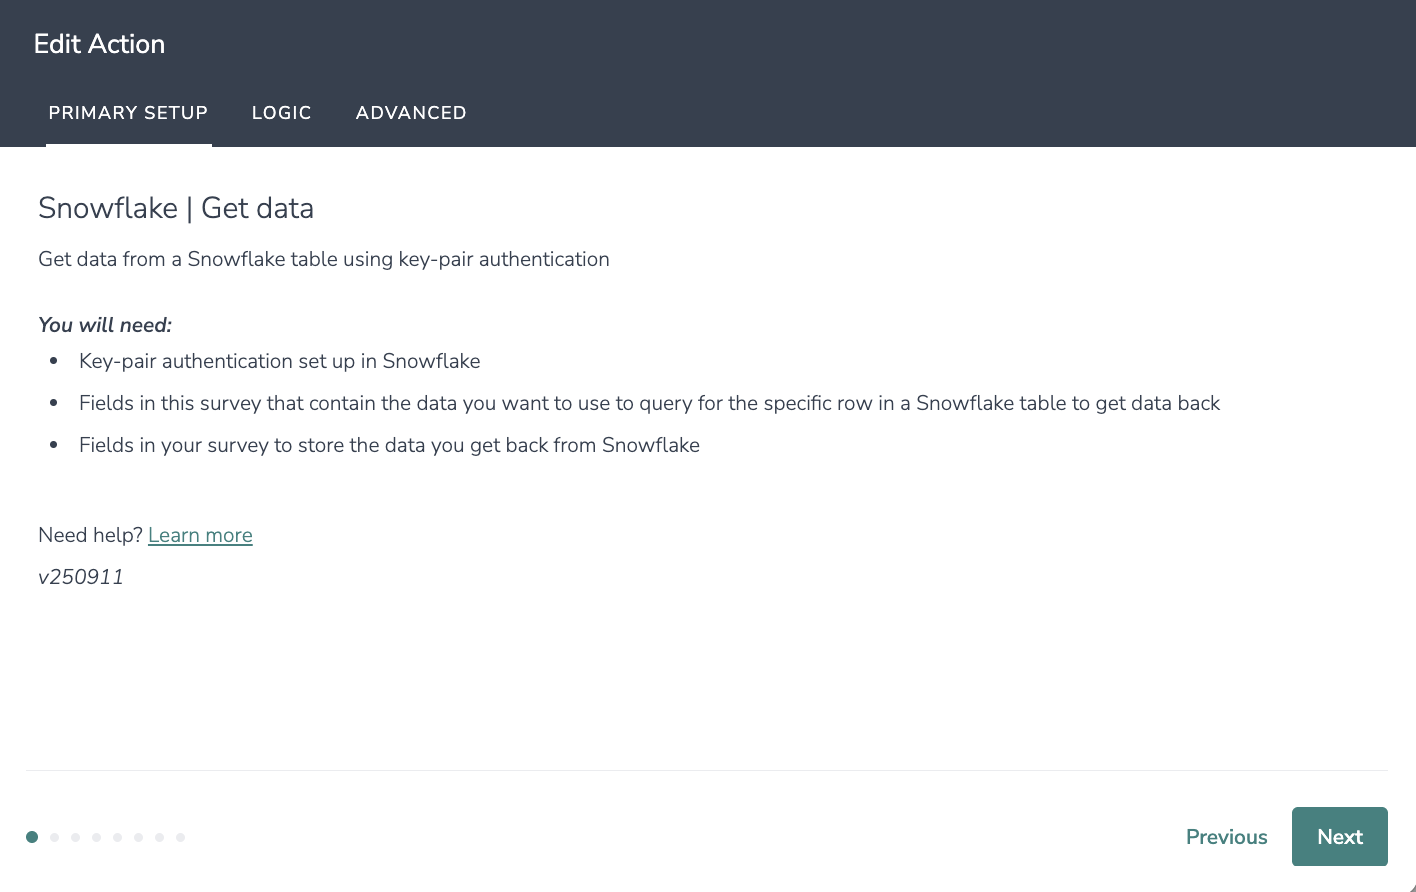Viewport: 1416px width, 892px height.
Task: Switch to the PRIMARY SETUP tab
Action: coord(128,113)
